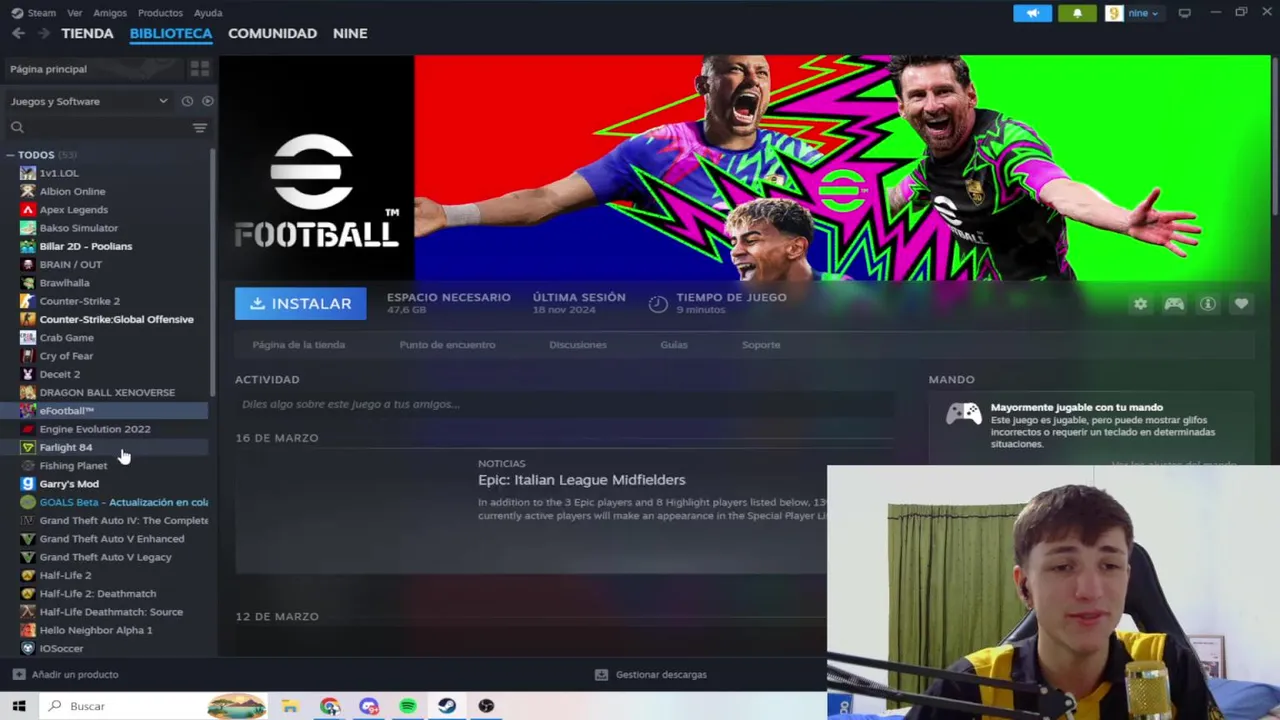1280x720 pixels.
Task: Open the Ver menu
Action: pyautogui.click(x=75, y=13)
